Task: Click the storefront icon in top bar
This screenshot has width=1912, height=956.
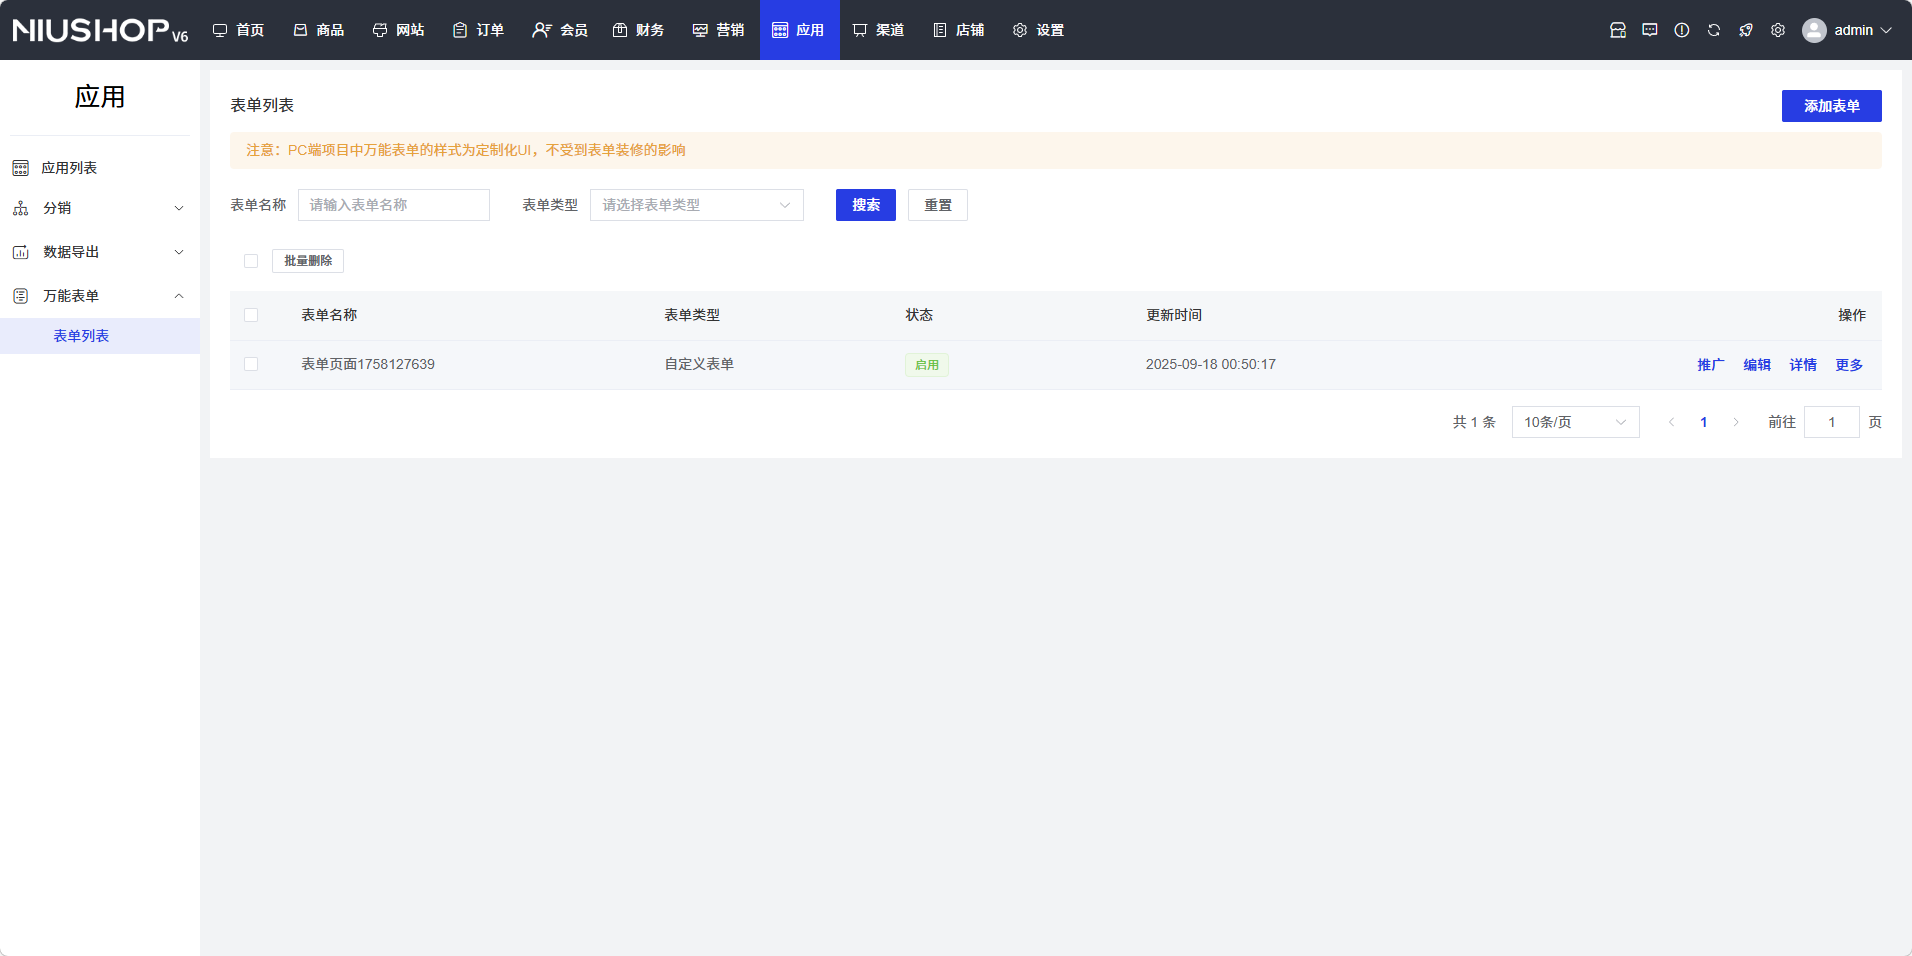Action: (x=1617, y=30)
